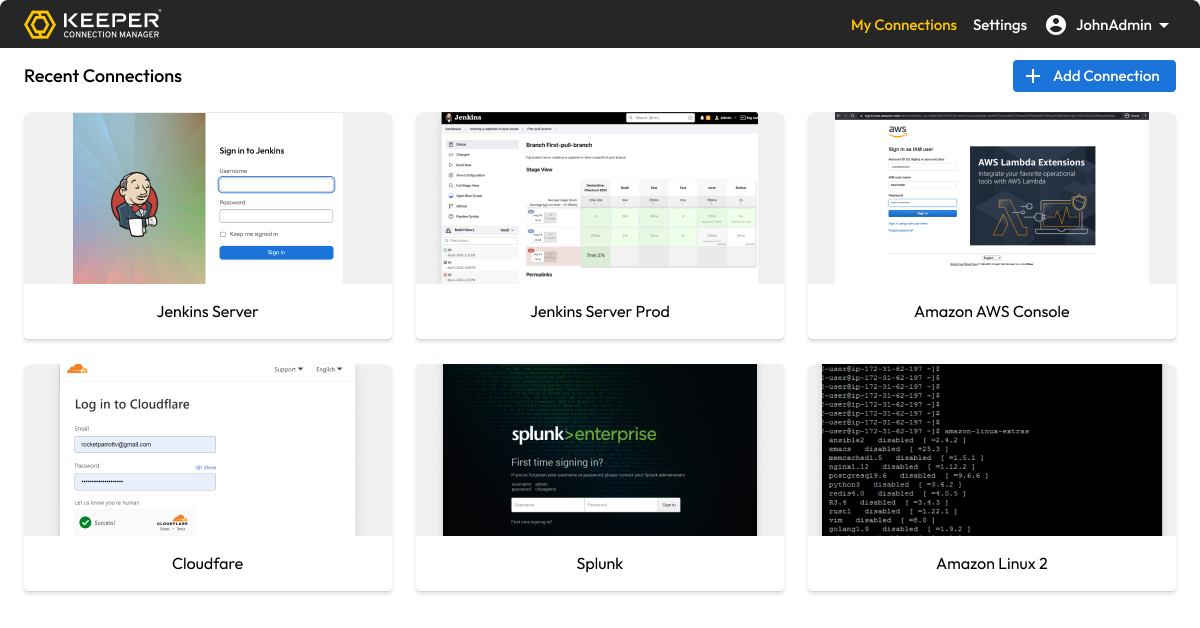The image size is (1200, 628).
Task: Click the green Success checkmark icon
Action: tap(85, 522)
